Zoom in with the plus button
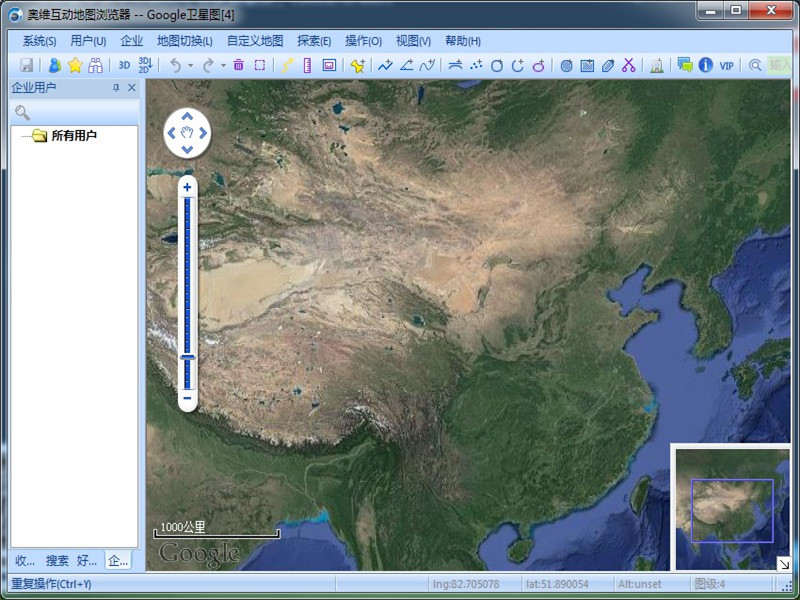Image resolution: width=800 pixels, height=600 pixels. coord(187,187)
